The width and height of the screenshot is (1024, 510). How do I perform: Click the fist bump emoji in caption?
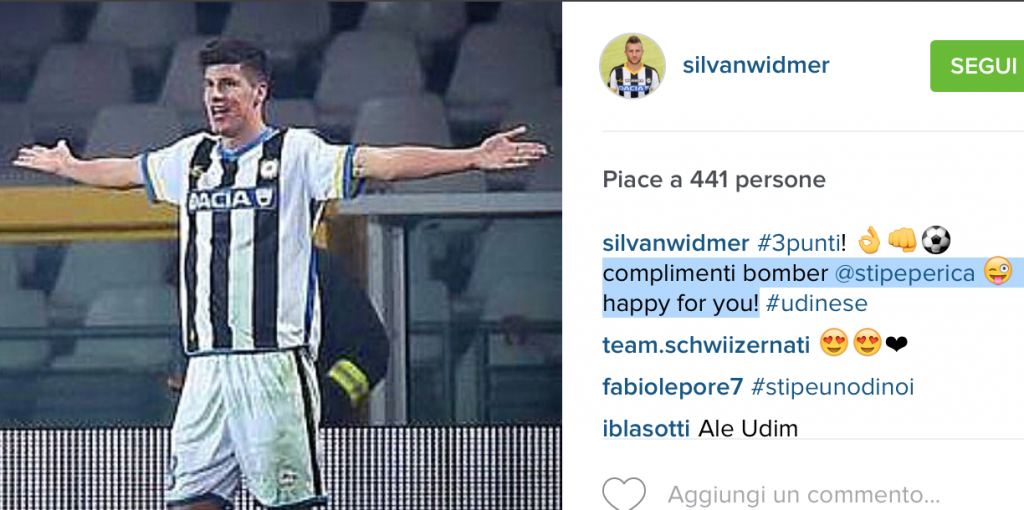tap(901, 242)
